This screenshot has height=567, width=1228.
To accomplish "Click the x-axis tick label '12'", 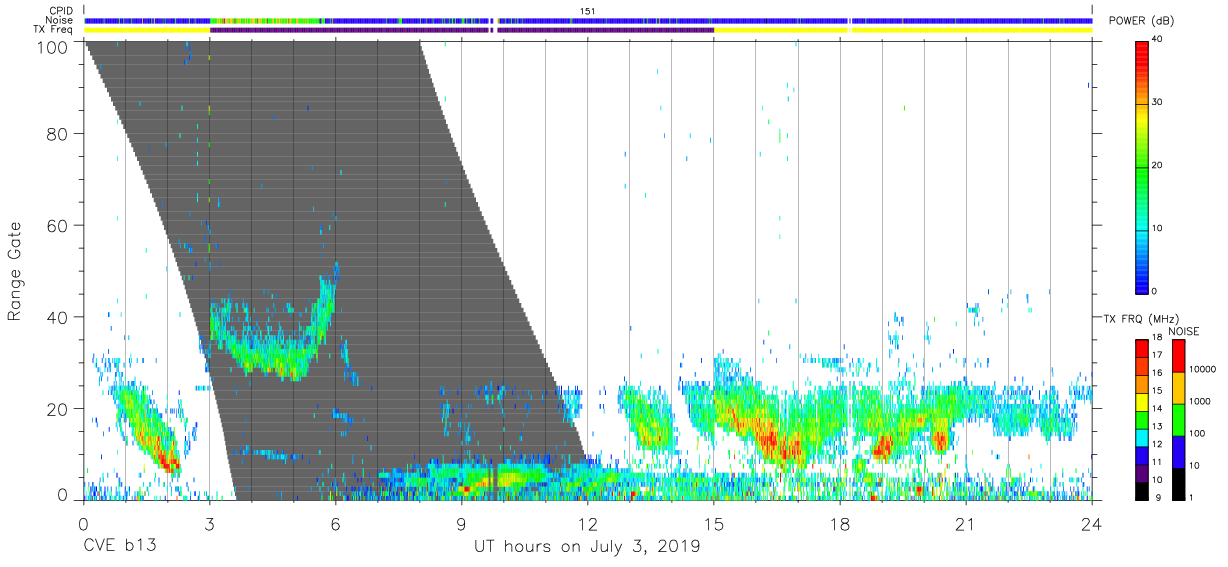I will 588,523.
